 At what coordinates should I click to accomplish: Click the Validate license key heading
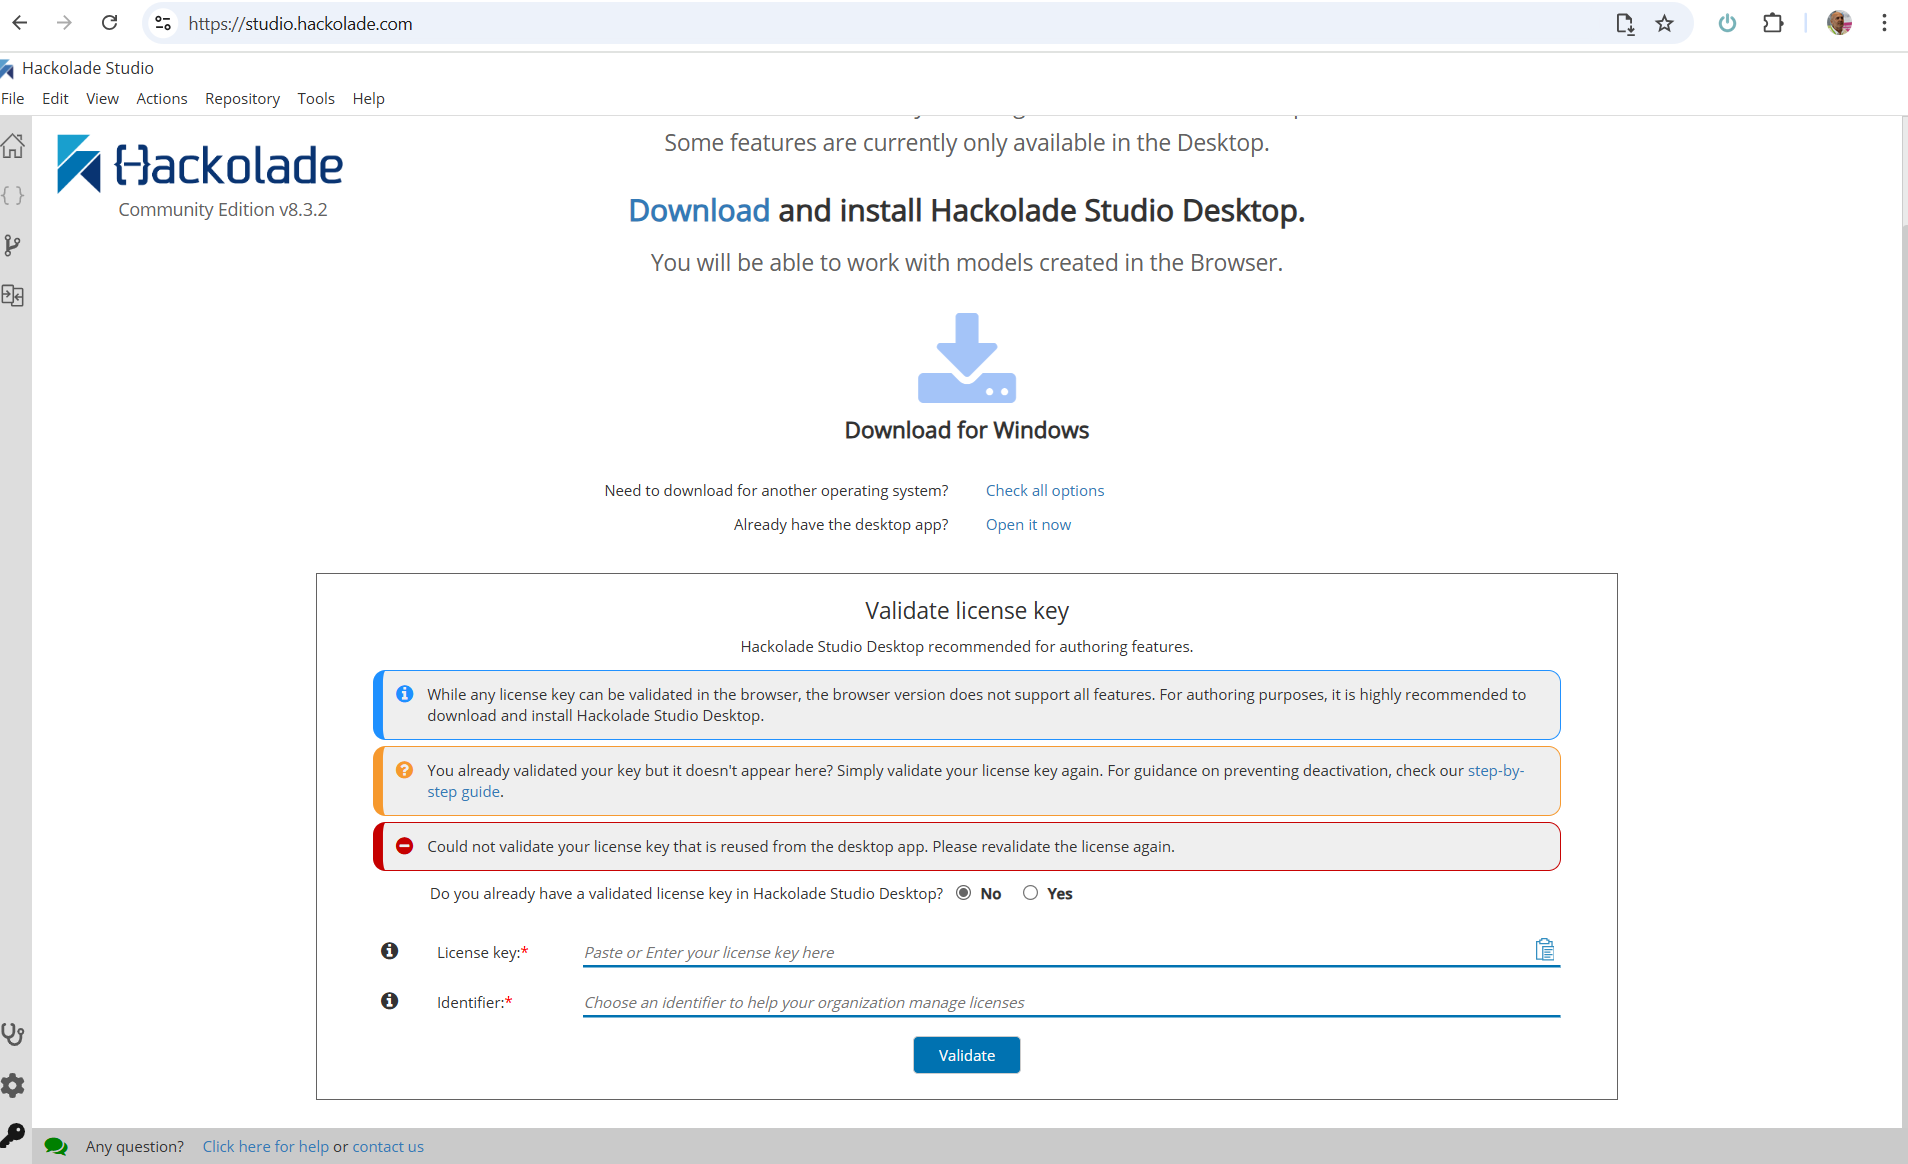click(967, 610)
